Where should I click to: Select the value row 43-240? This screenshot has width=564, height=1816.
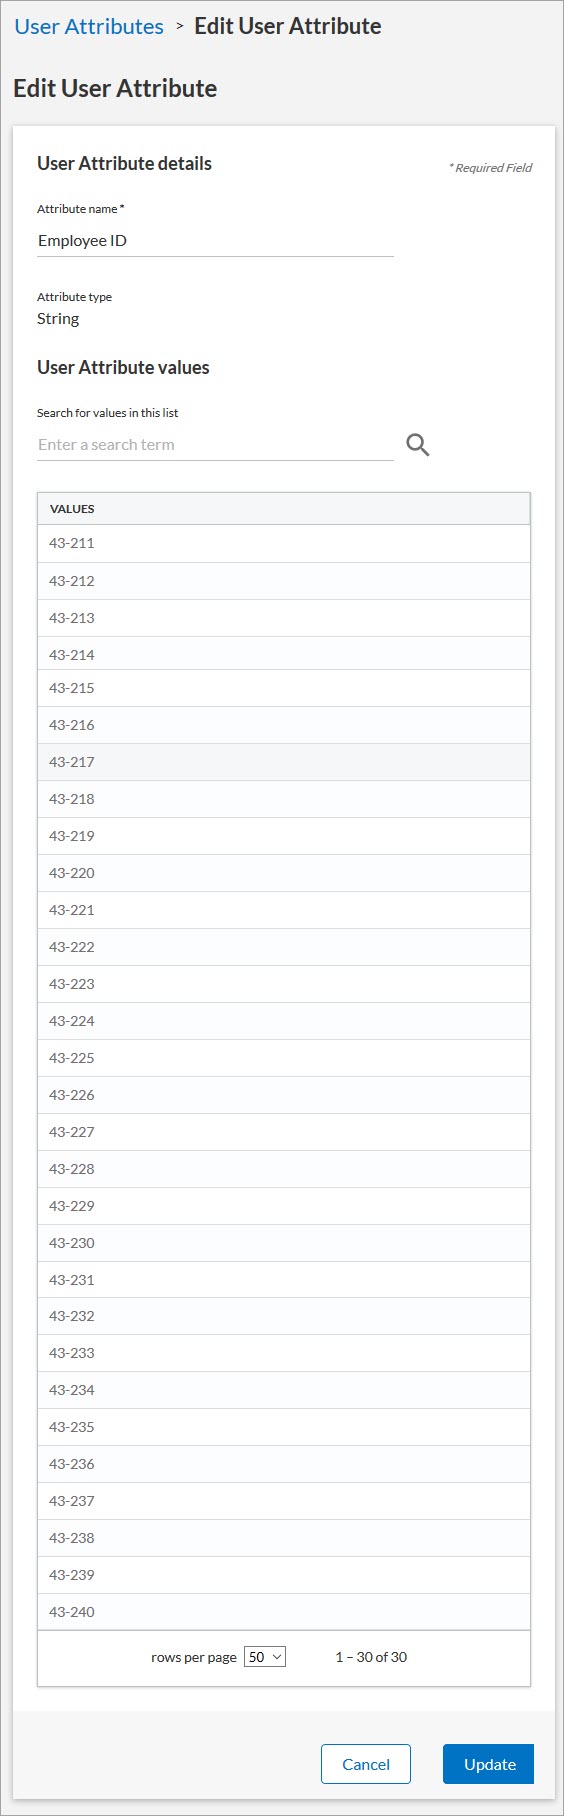click(x=284, y=1612)
